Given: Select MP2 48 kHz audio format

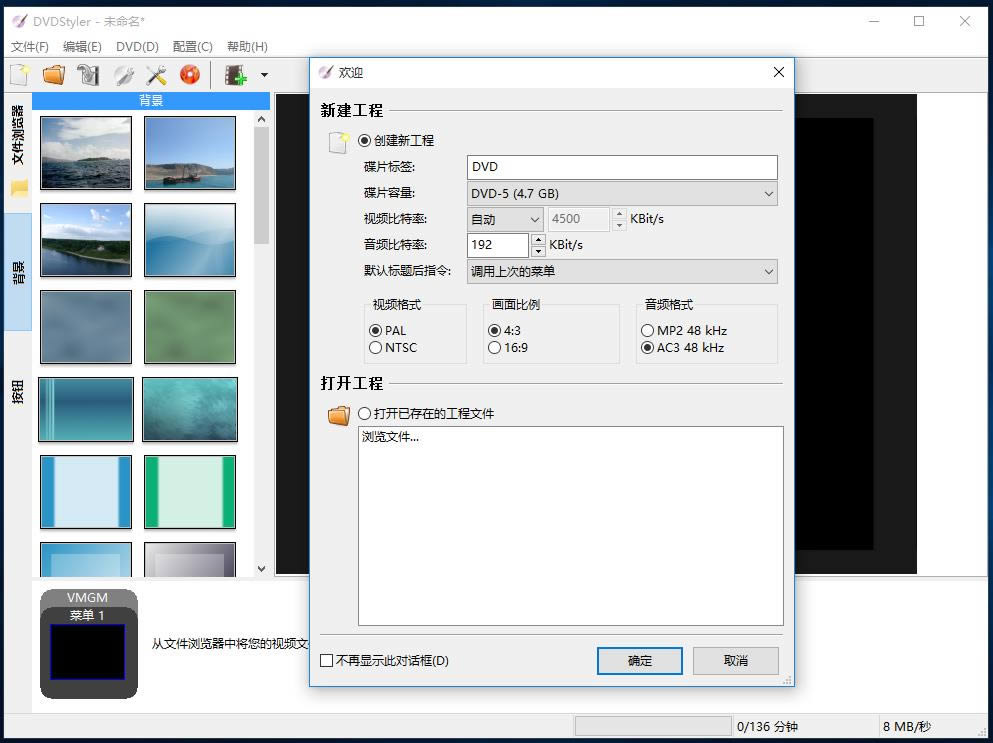Looking at the screenshot, I should coord(647,331).
